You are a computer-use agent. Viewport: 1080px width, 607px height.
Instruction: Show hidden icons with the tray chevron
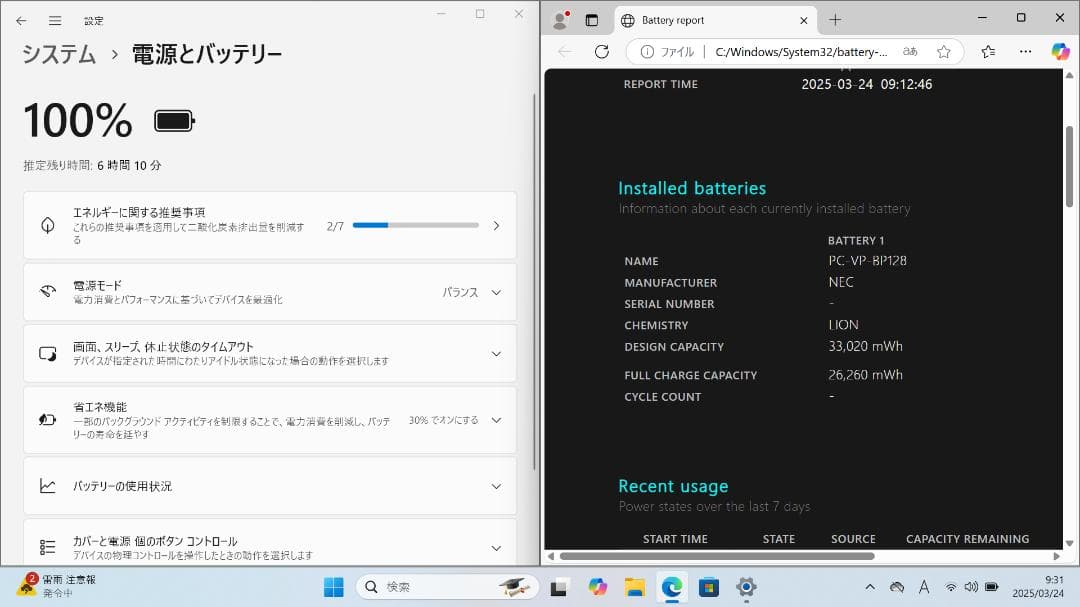tap(869, 587)
